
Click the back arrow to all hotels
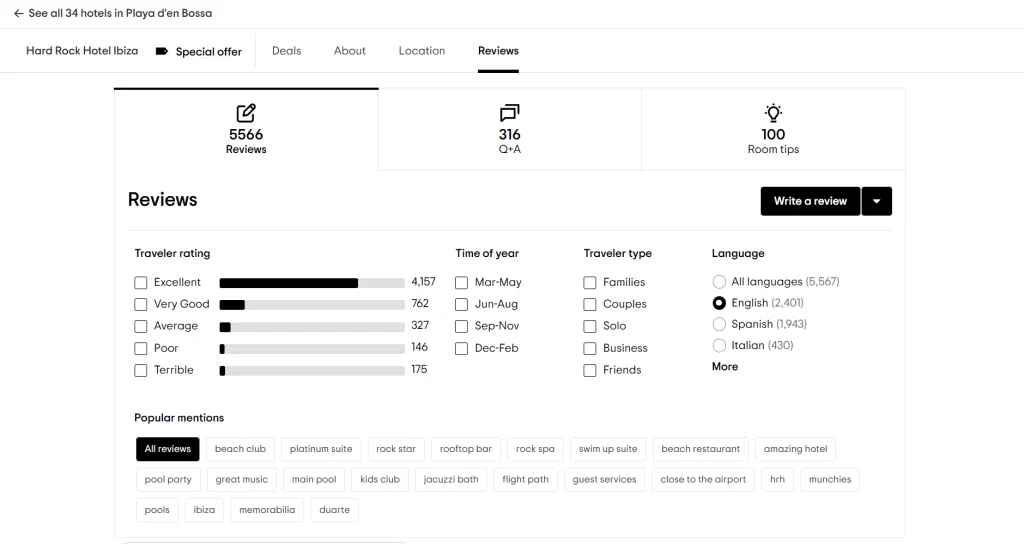[x=19, y=14]
